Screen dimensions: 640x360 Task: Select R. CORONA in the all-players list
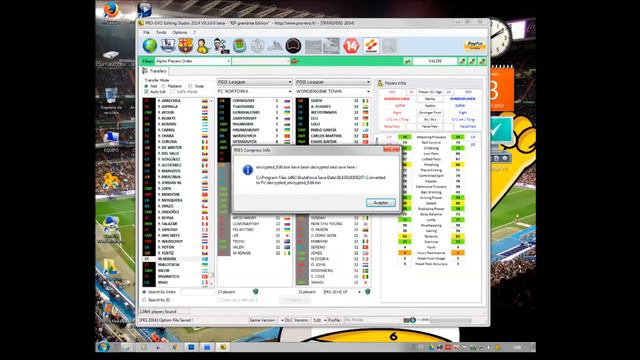(167, 142)
